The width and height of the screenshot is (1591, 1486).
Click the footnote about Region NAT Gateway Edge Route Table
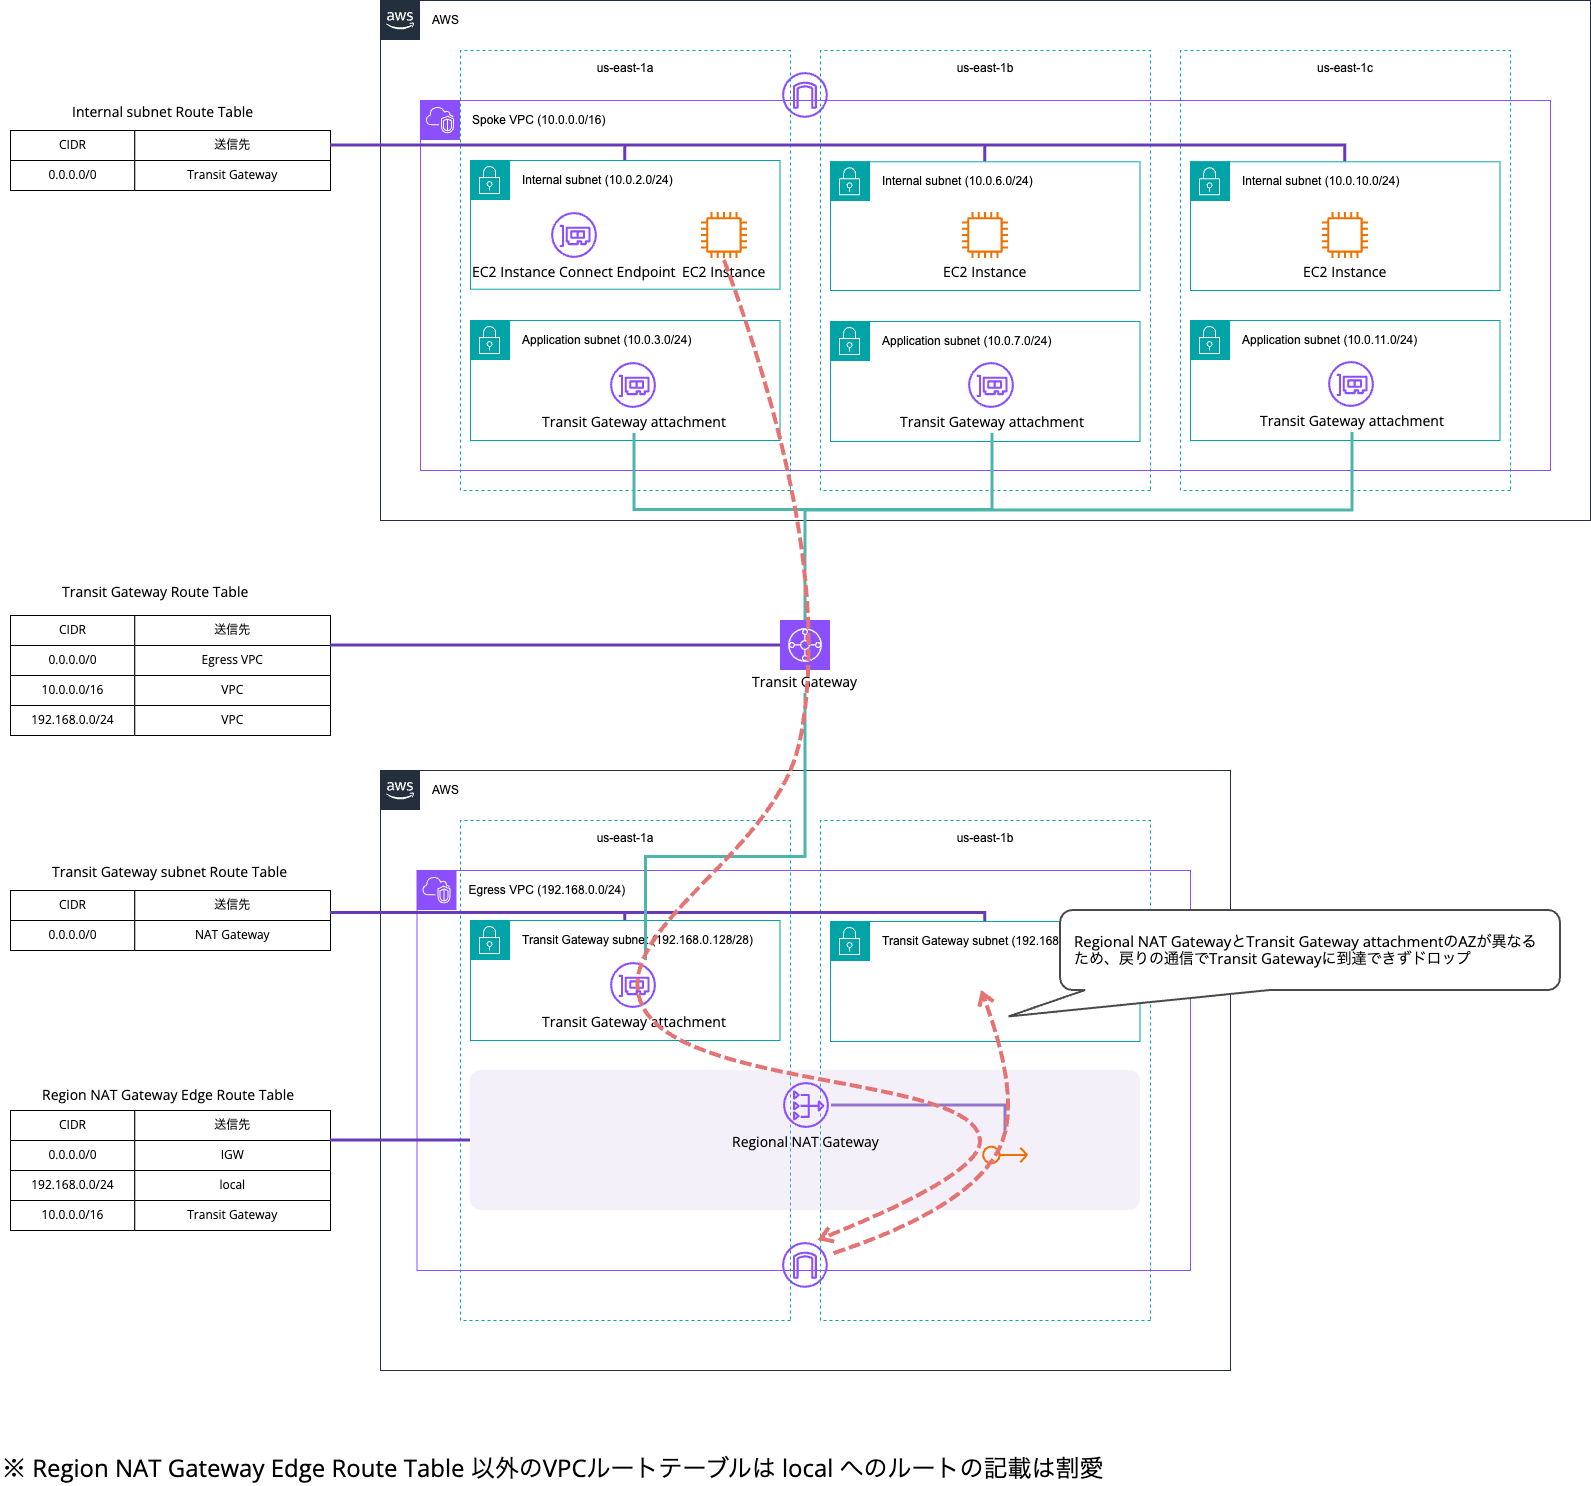coord(554,1468)
